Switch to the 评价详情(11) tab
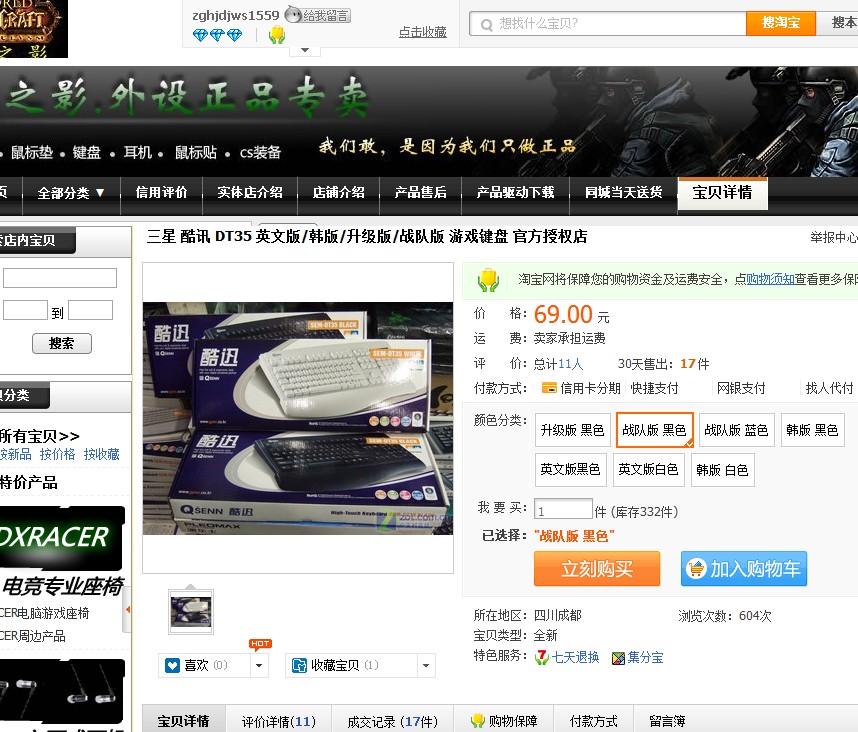The image size is (858, 732). (279, 721)
